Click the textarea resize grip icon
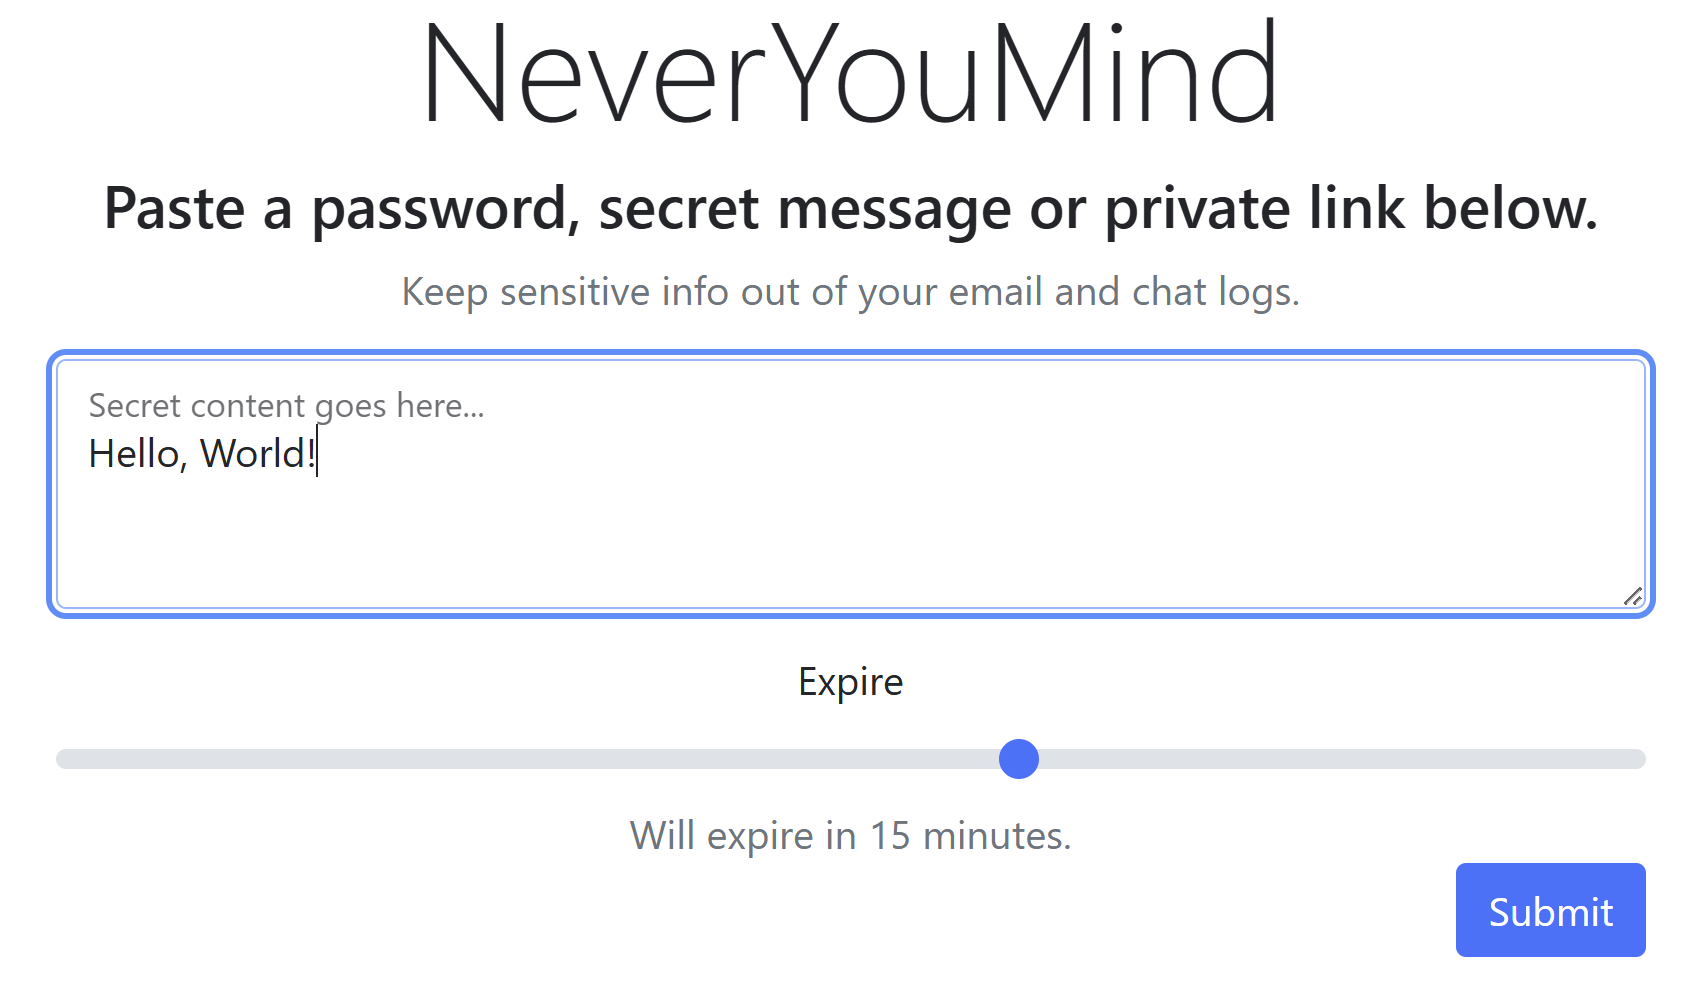The height and width of the screenshot is (1001, 1704). (1632, 596)
